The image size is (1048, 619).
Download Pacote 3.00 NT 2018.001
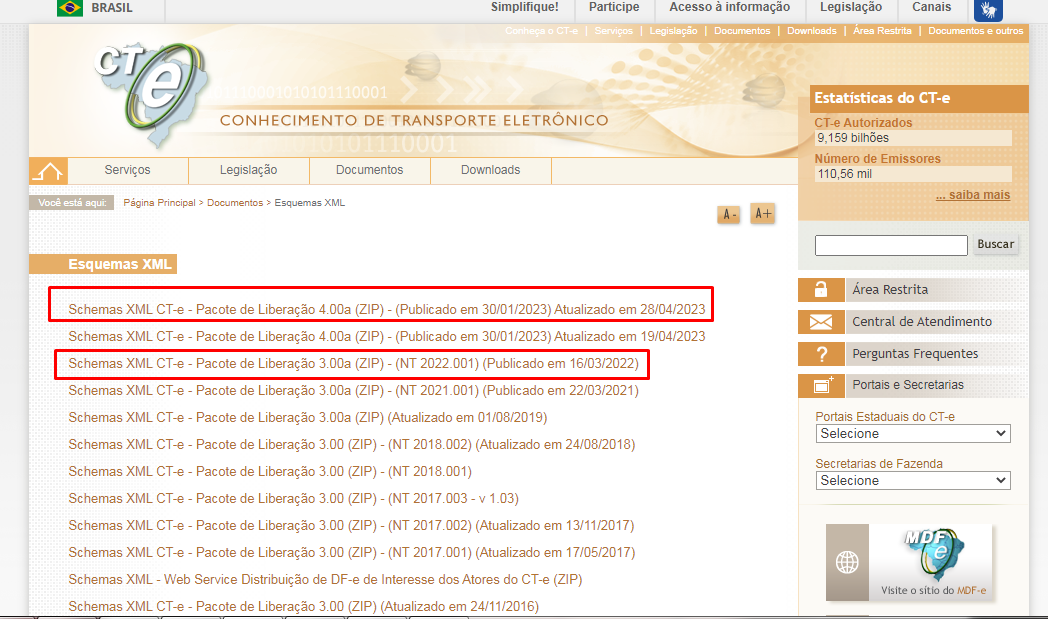270,472
